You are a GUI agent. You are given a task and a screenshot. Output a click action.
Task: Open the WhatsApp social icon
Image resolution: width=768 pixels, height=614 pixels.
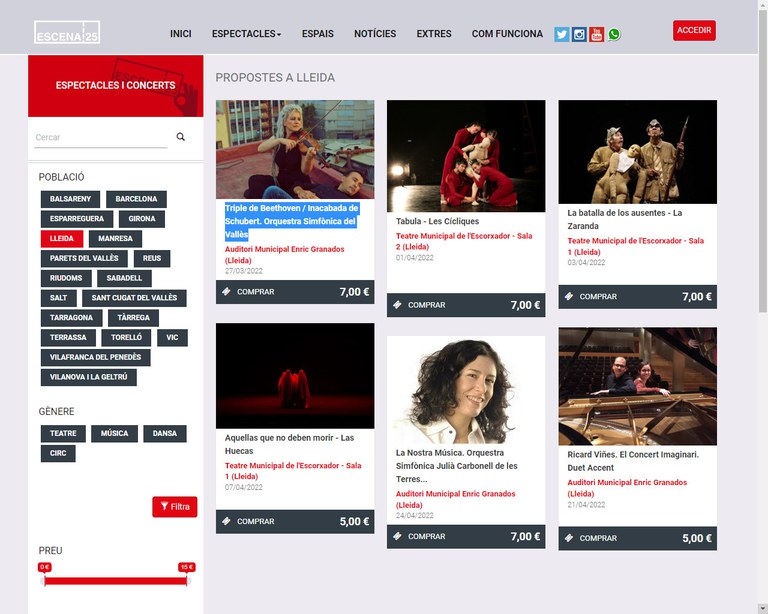click(x=614, y=34)
